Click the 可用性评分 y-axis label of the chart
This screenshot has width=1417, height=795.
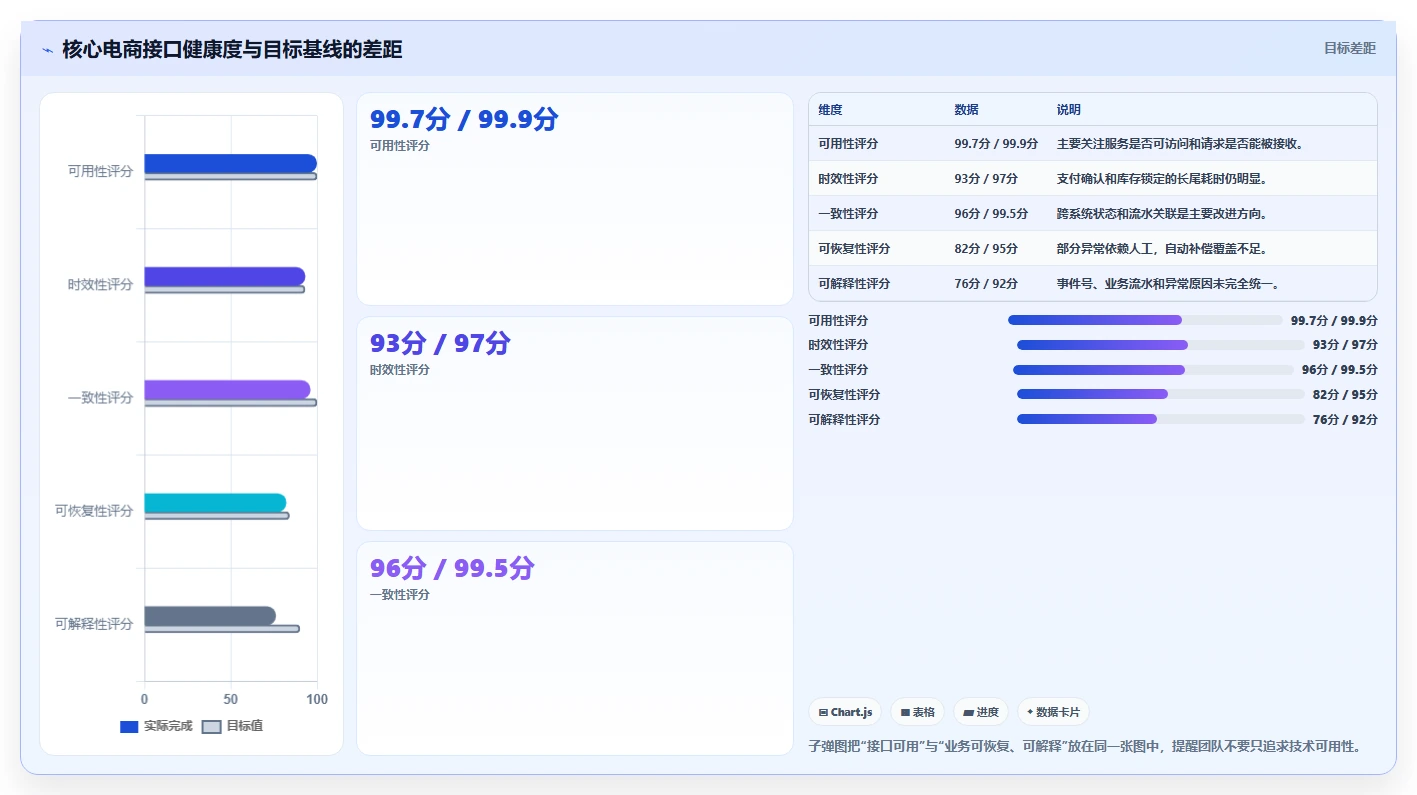tap(100, 172)
